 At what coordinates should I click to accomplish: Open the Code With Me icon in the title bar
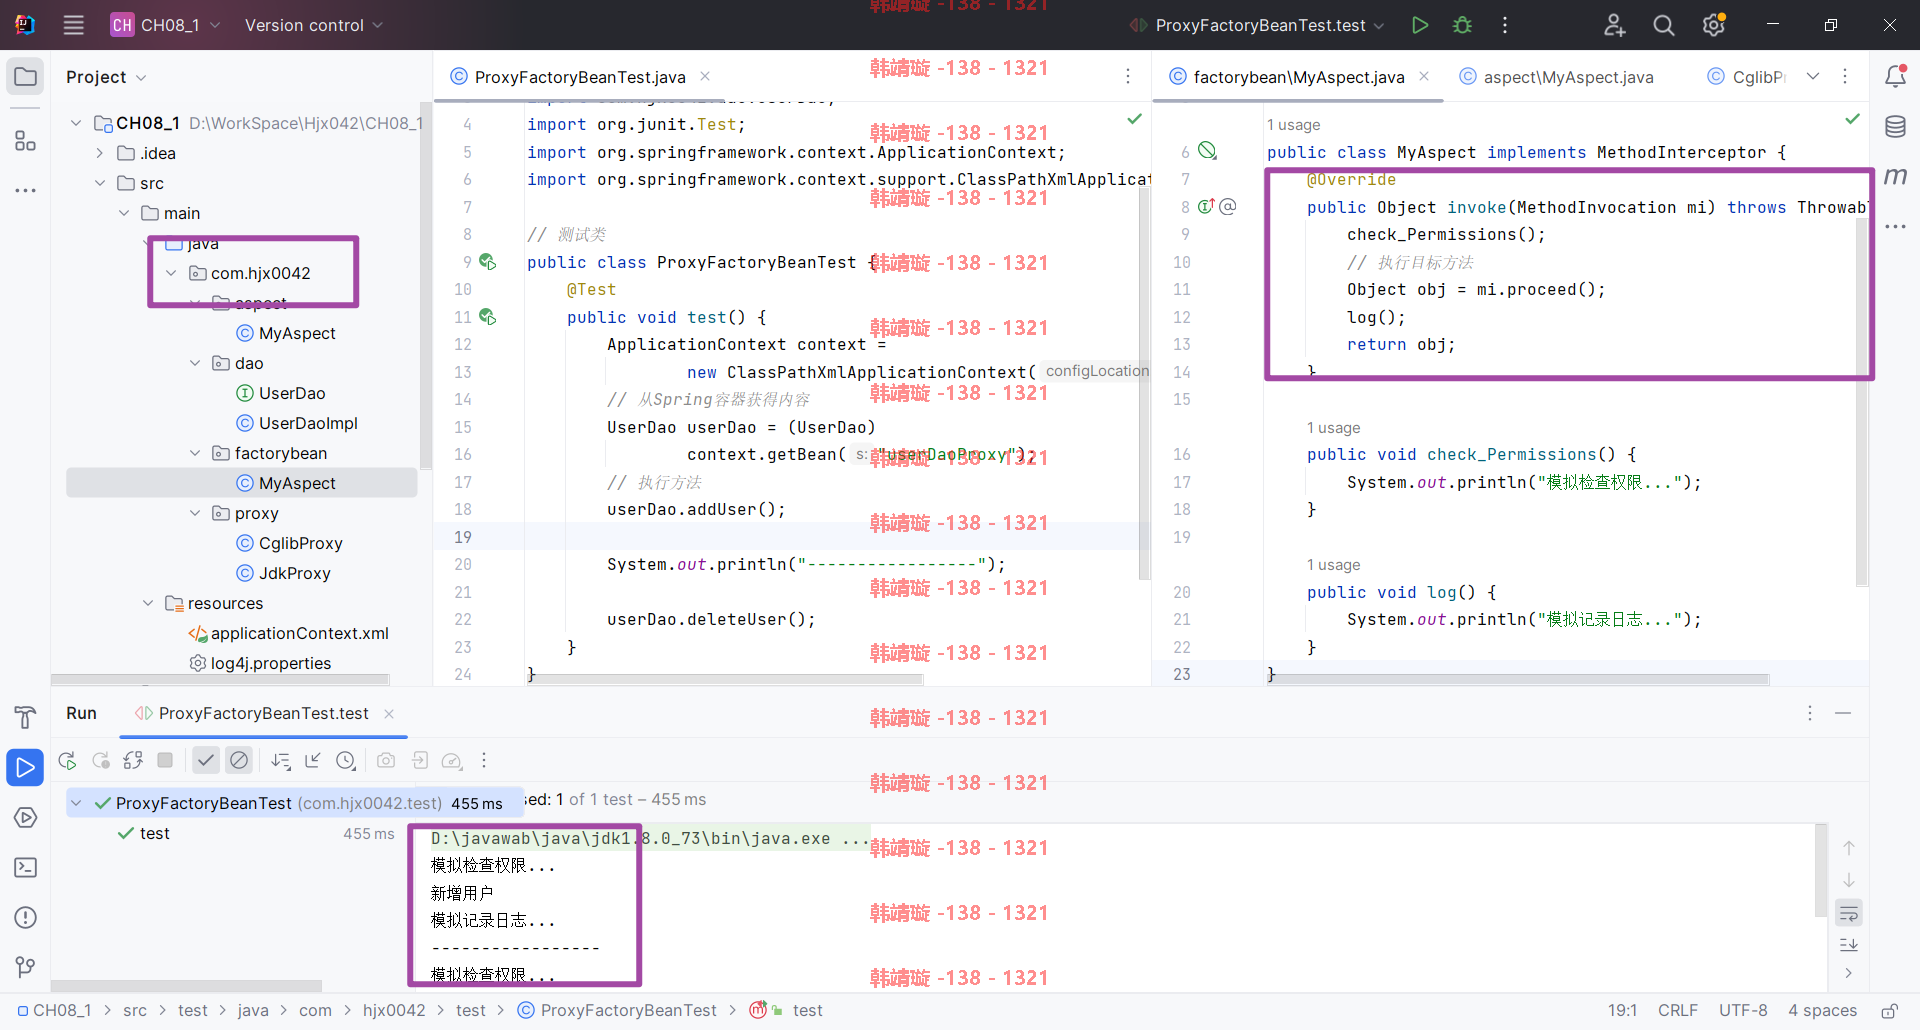1614,25
